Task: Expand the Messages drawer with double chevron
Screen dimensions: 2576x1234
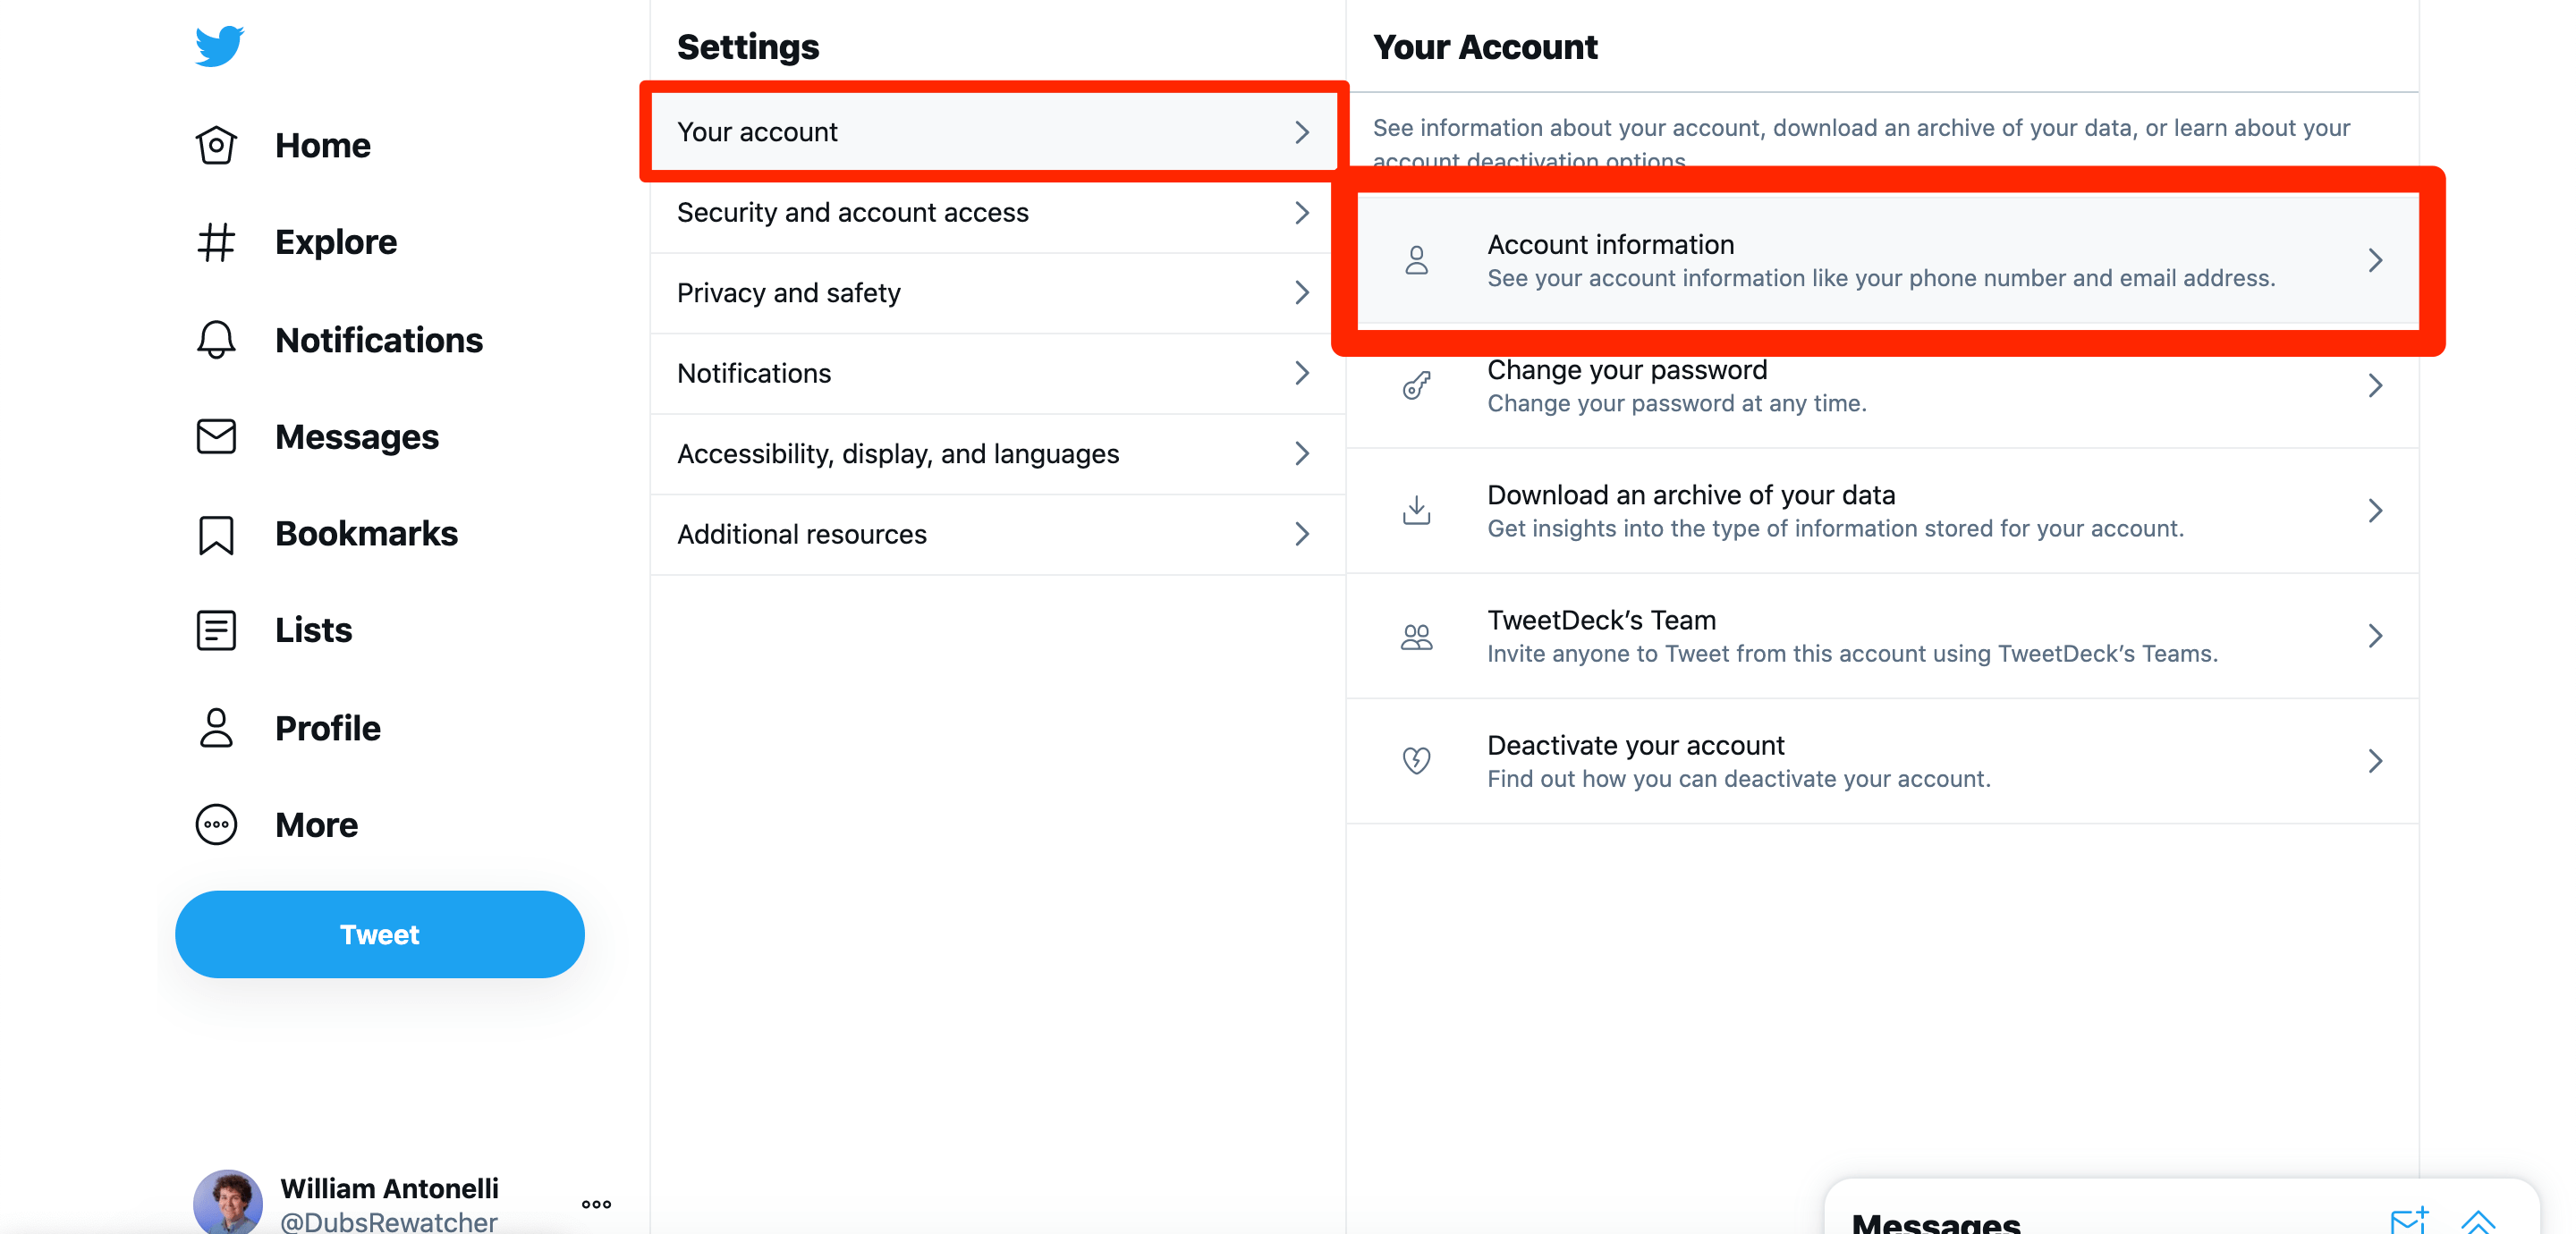Action: pyautogui.click(x=2477, y=1221)
